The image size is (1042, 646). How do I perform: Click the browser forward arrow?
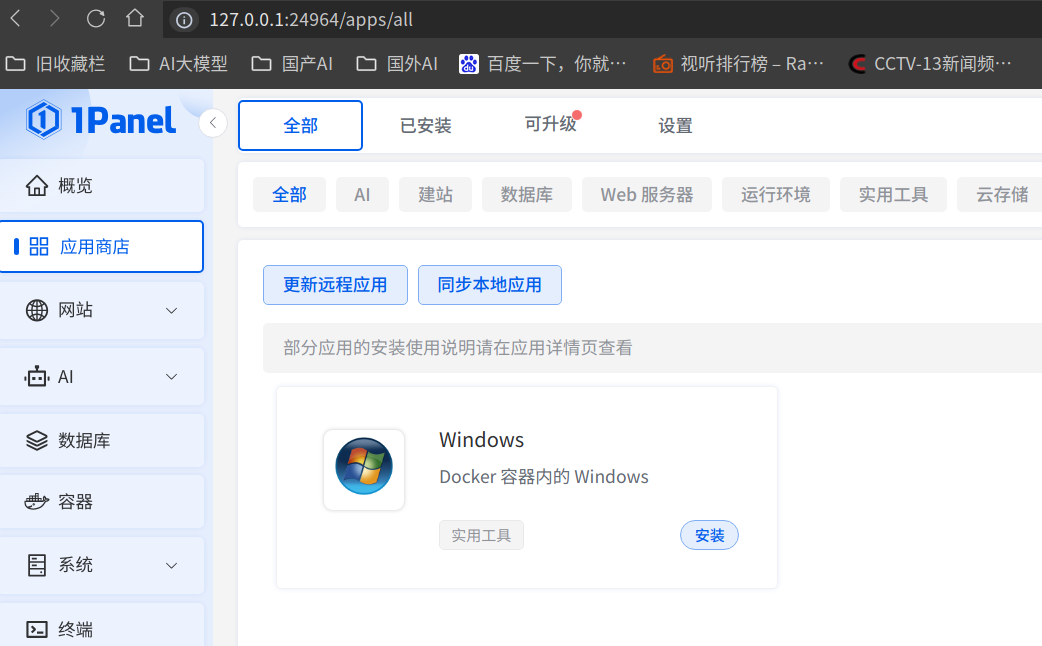point(54,19)
